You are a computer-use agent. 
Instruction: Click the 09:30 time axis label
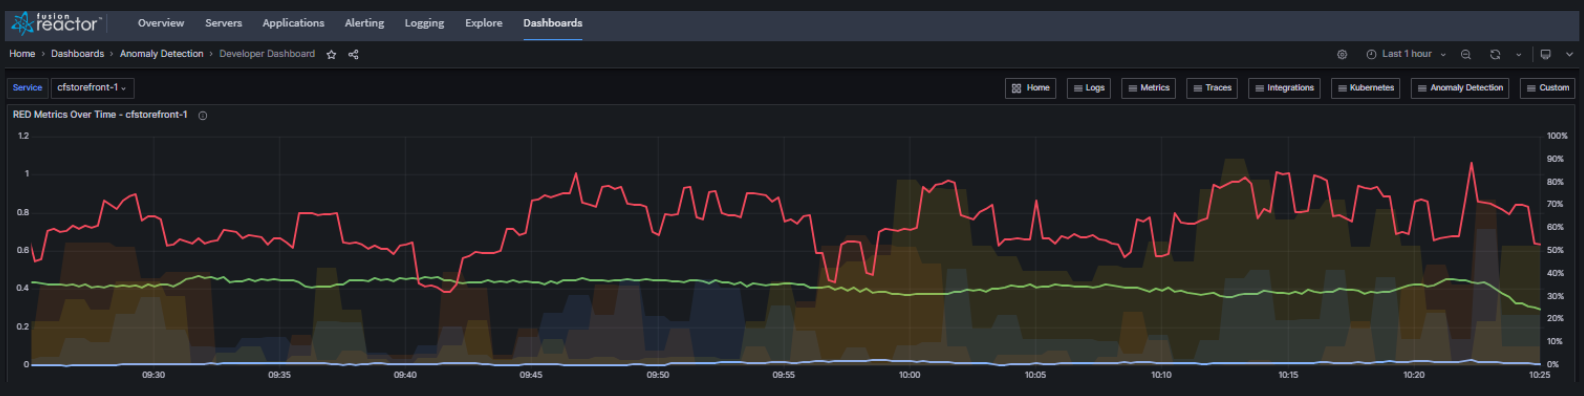(153, 375)
